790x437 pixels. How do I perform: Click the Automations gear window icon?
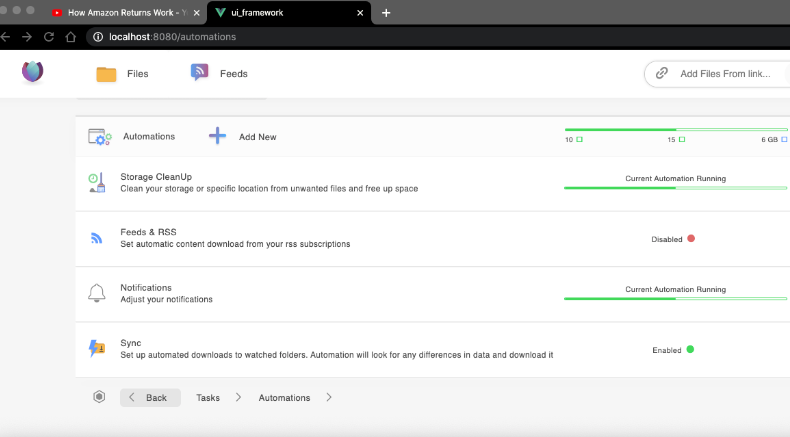tap(100, 137)
